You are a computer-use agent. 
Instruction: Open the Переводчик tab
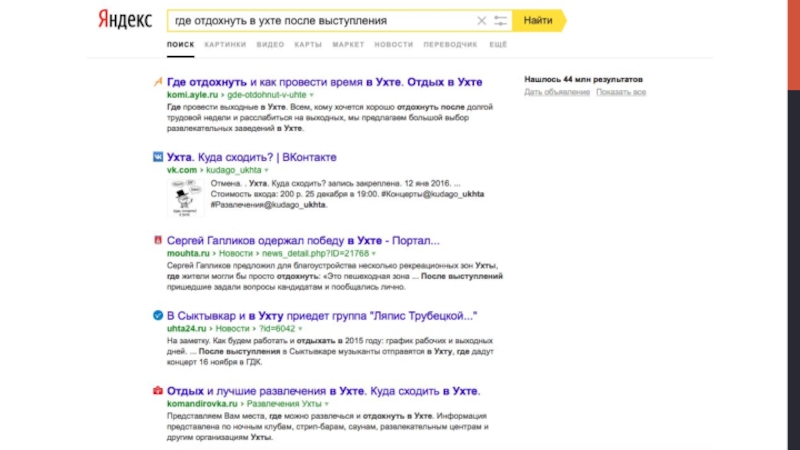pyautogui.click(x=451, y=45)
